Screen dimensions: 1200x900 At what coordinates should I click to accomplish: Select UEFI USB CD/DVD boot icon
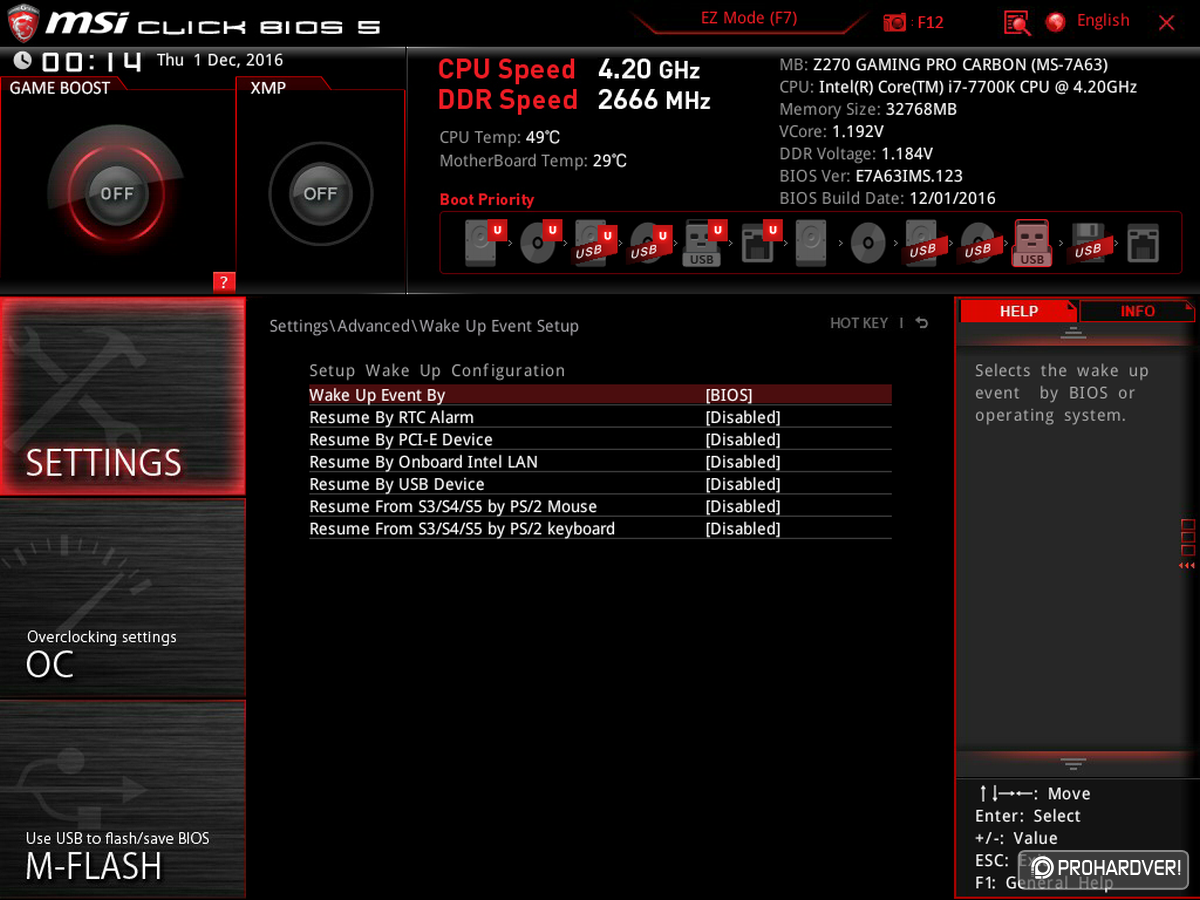[x=648, y=243]
